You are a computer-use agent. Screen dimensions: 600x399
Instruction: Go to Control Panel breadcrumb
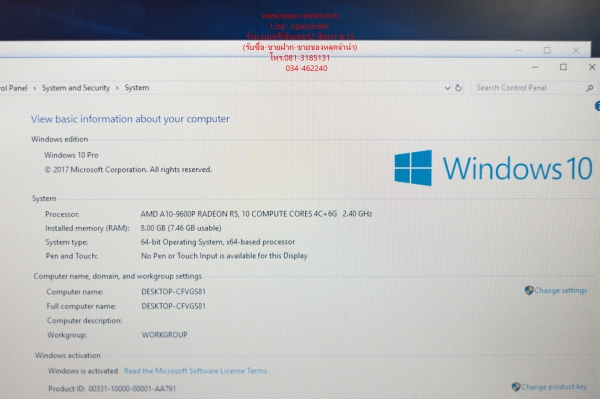(x=14, y=88)
